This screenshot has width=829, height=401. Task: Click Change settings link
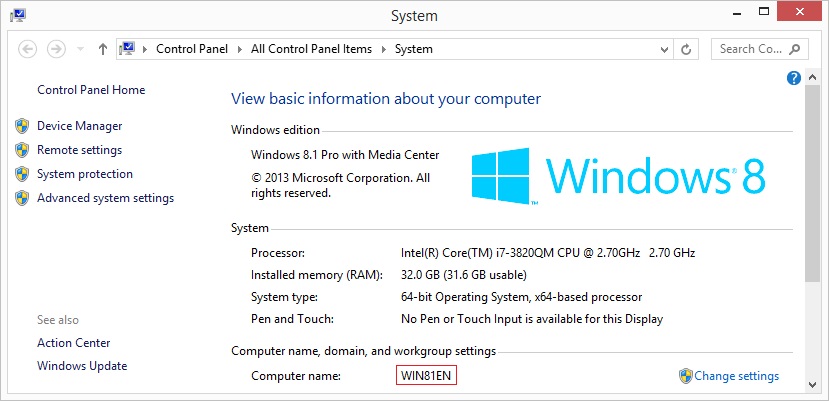tap(736, 376)
